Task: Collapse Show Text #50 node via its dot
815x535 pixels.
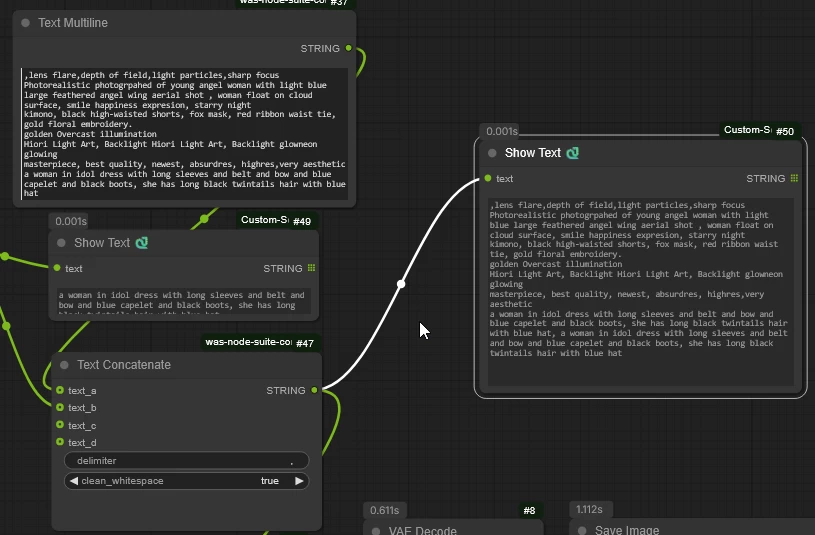Action: click(x=492, y=153)
